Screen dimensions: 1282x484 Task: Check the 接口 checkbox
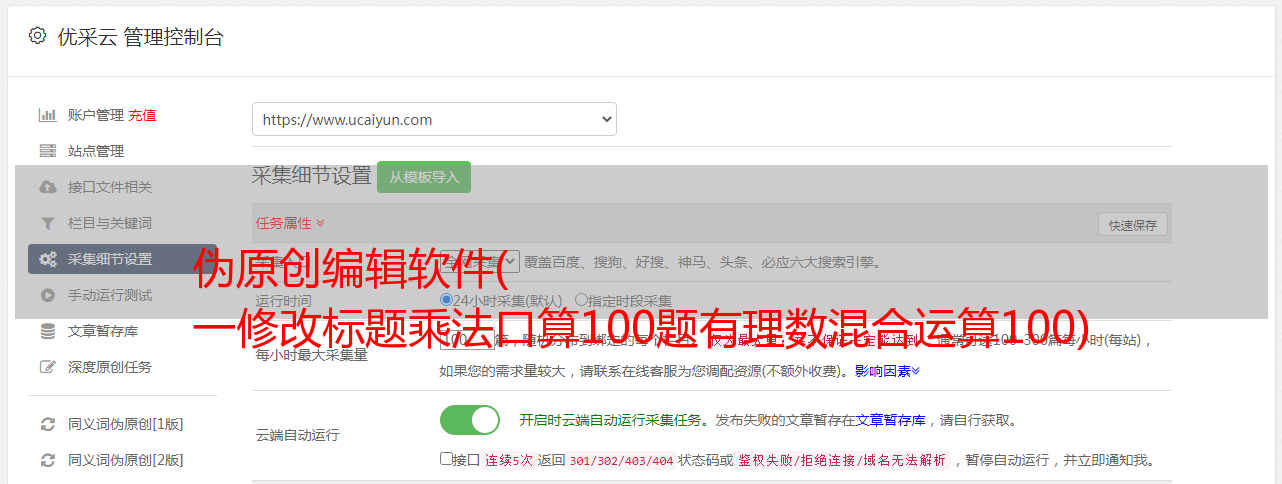pyautogui.click(x=446, y=460)
